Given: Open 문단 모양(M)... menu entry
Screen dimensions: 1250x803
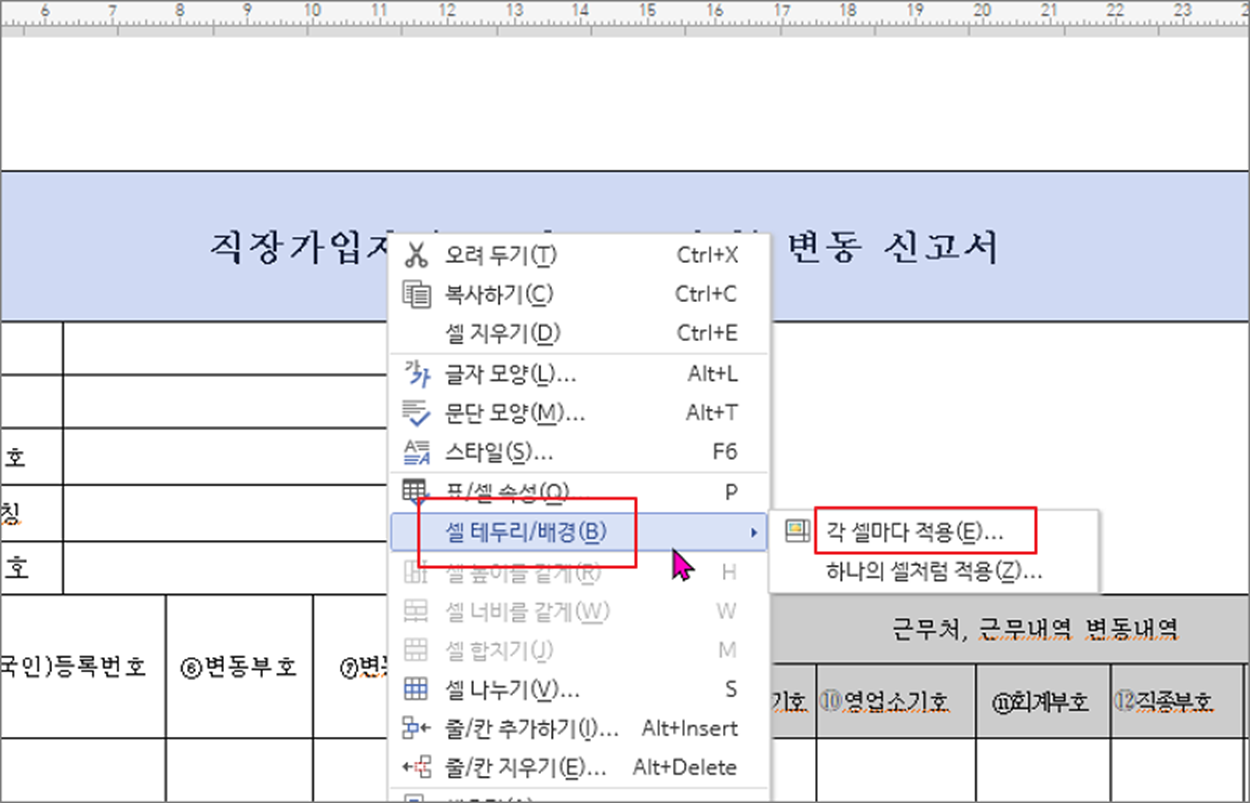Looking at the screenshot, I should pos(578,412).
